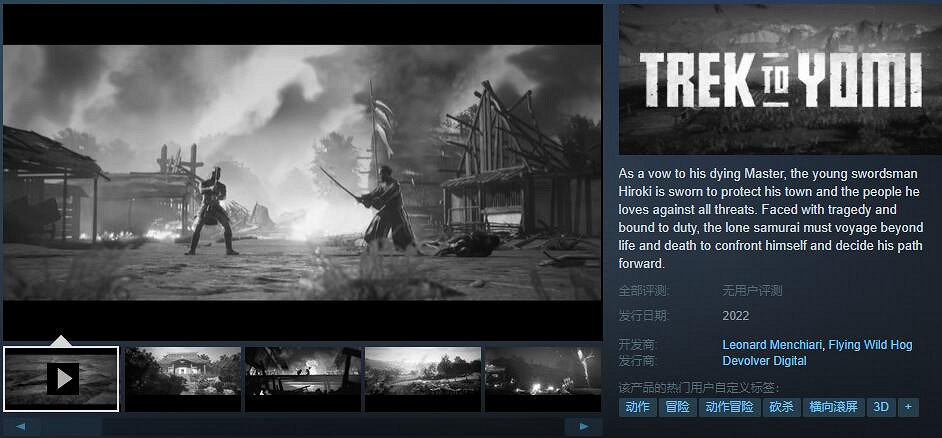Open the Flying Wild Hog developer link
The image size is (942, 438).
[871, 345]
